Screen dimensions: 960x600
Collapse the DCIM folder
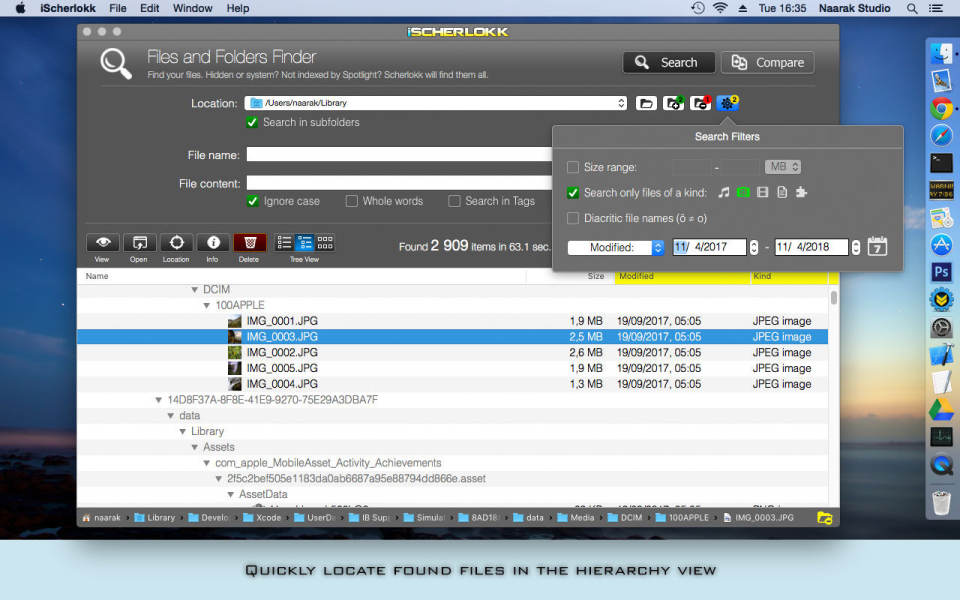tap(194, 290)
